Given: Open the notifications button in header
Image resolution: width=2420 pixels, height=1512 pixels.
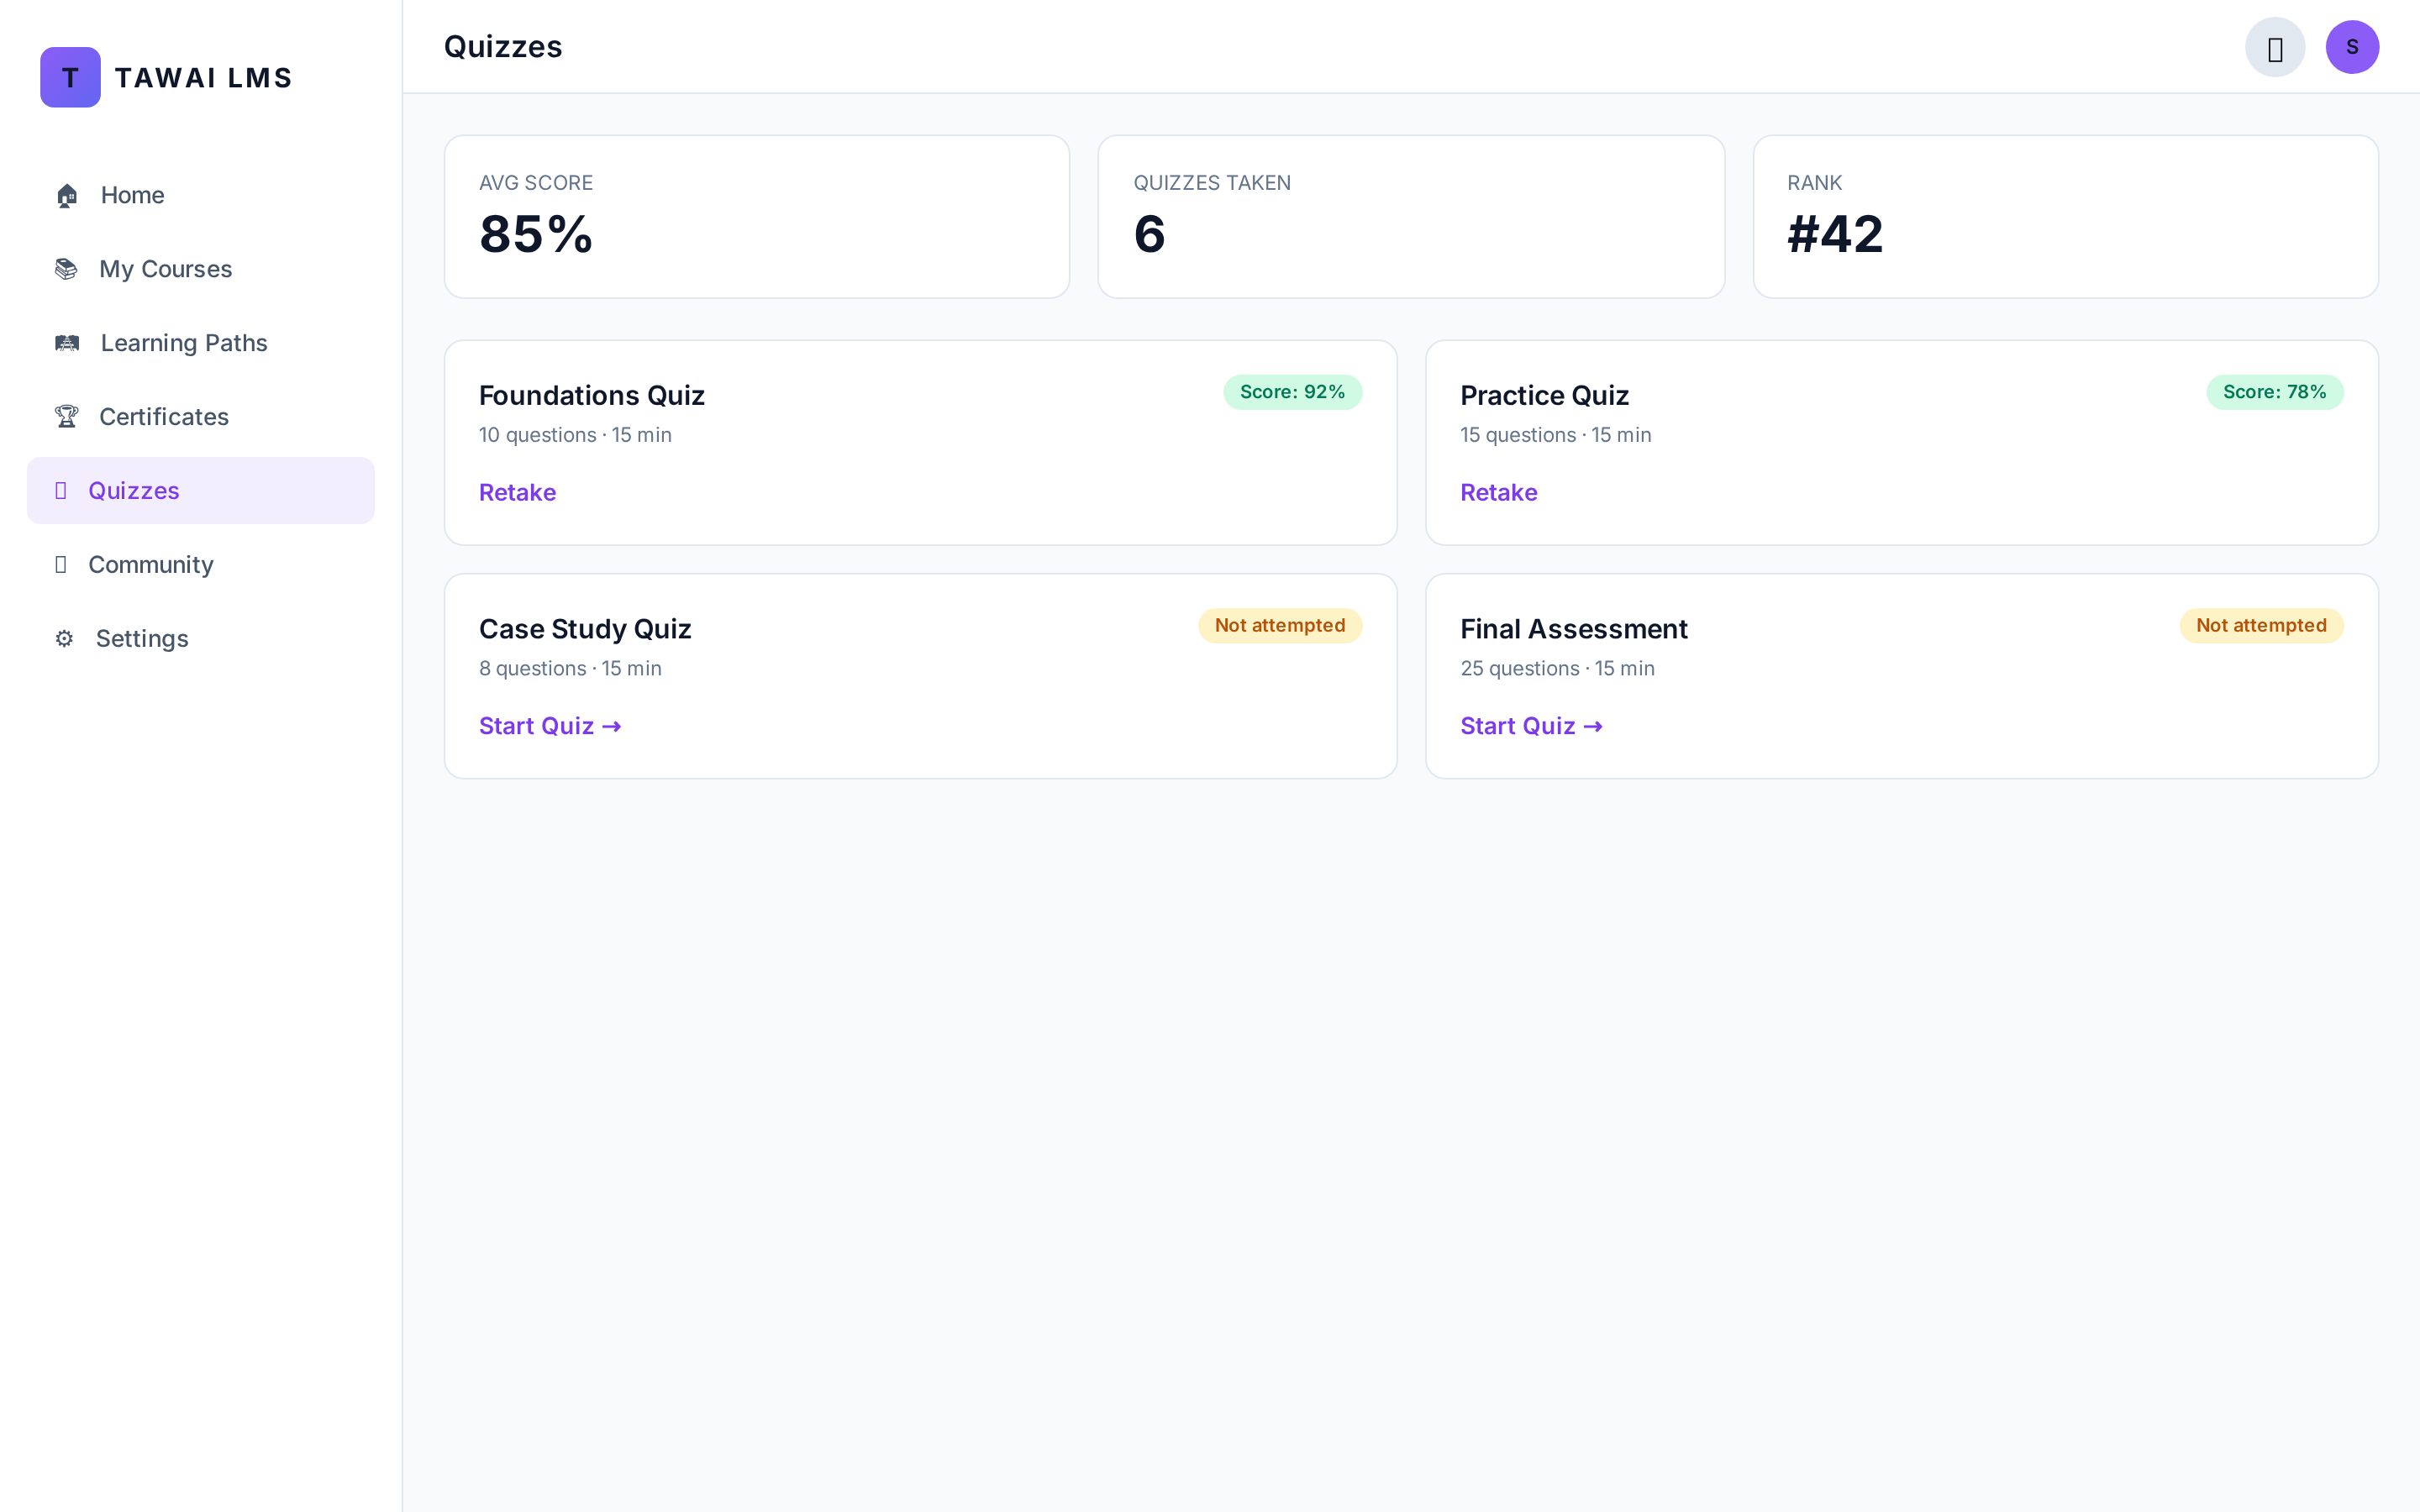Looking at the screenshot, I should (2274, 47).
